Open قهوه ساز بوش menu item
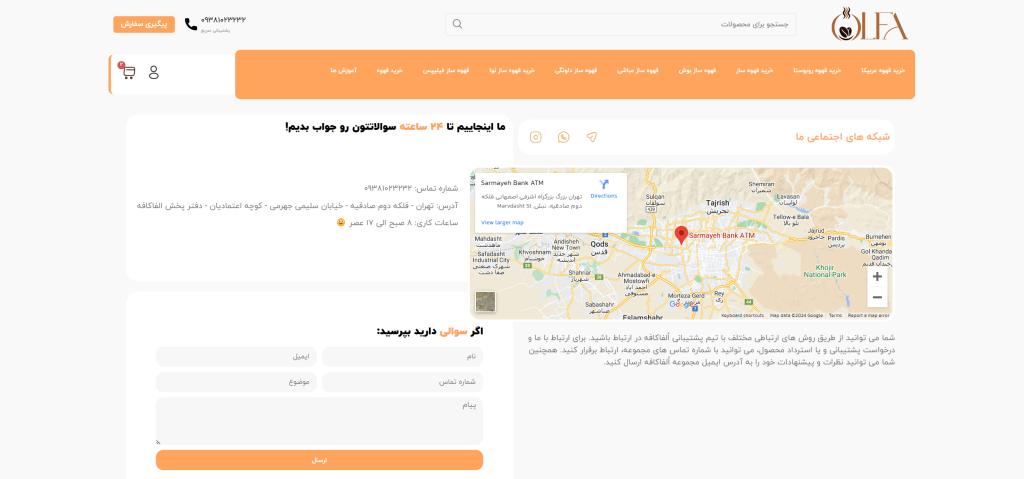 [697, 69]
